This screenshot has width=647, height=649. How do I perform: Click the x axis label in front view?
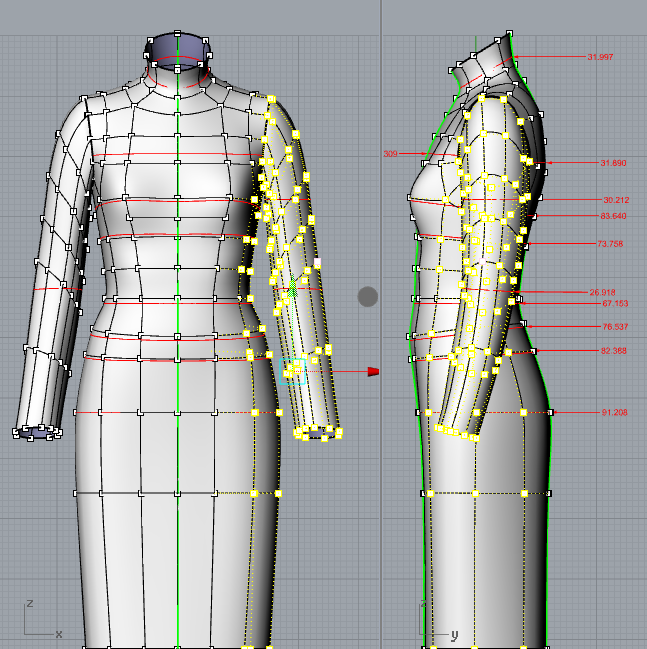[59, 634]
